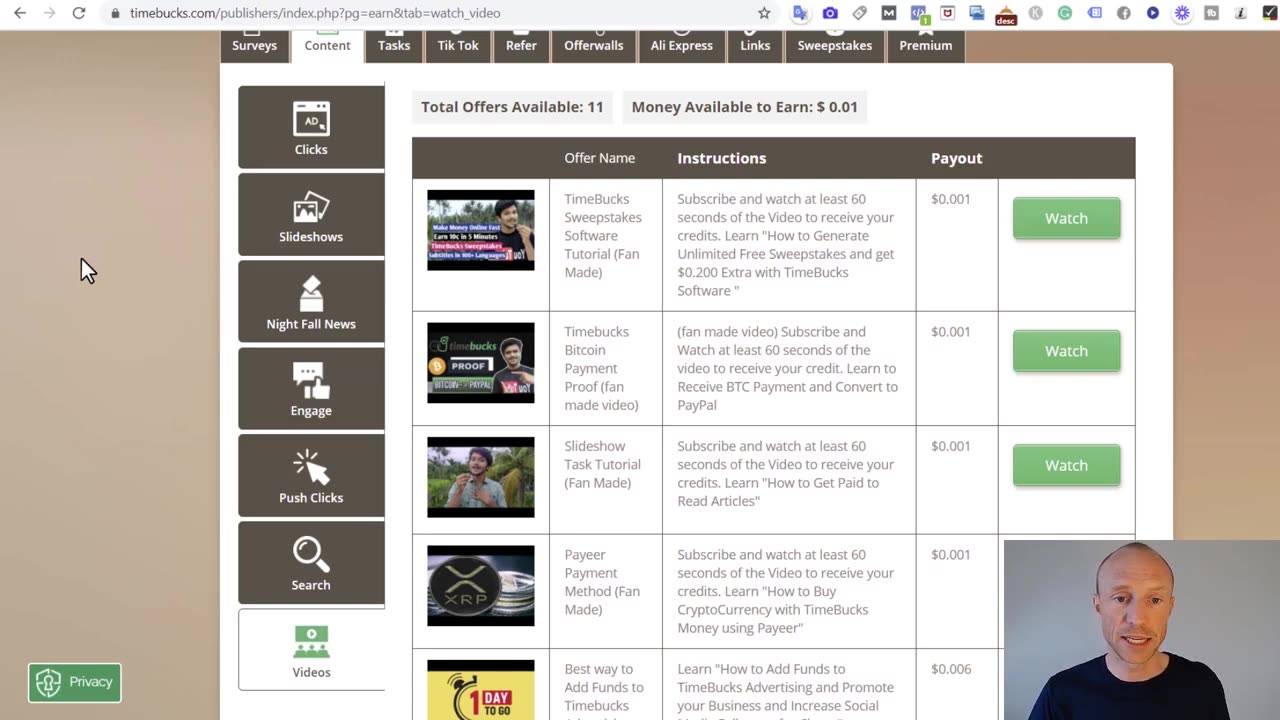Image resolution: width=1280 pixels, height=720 pixels.
Task: Switch to the Surveys tab
Action: 254,45
